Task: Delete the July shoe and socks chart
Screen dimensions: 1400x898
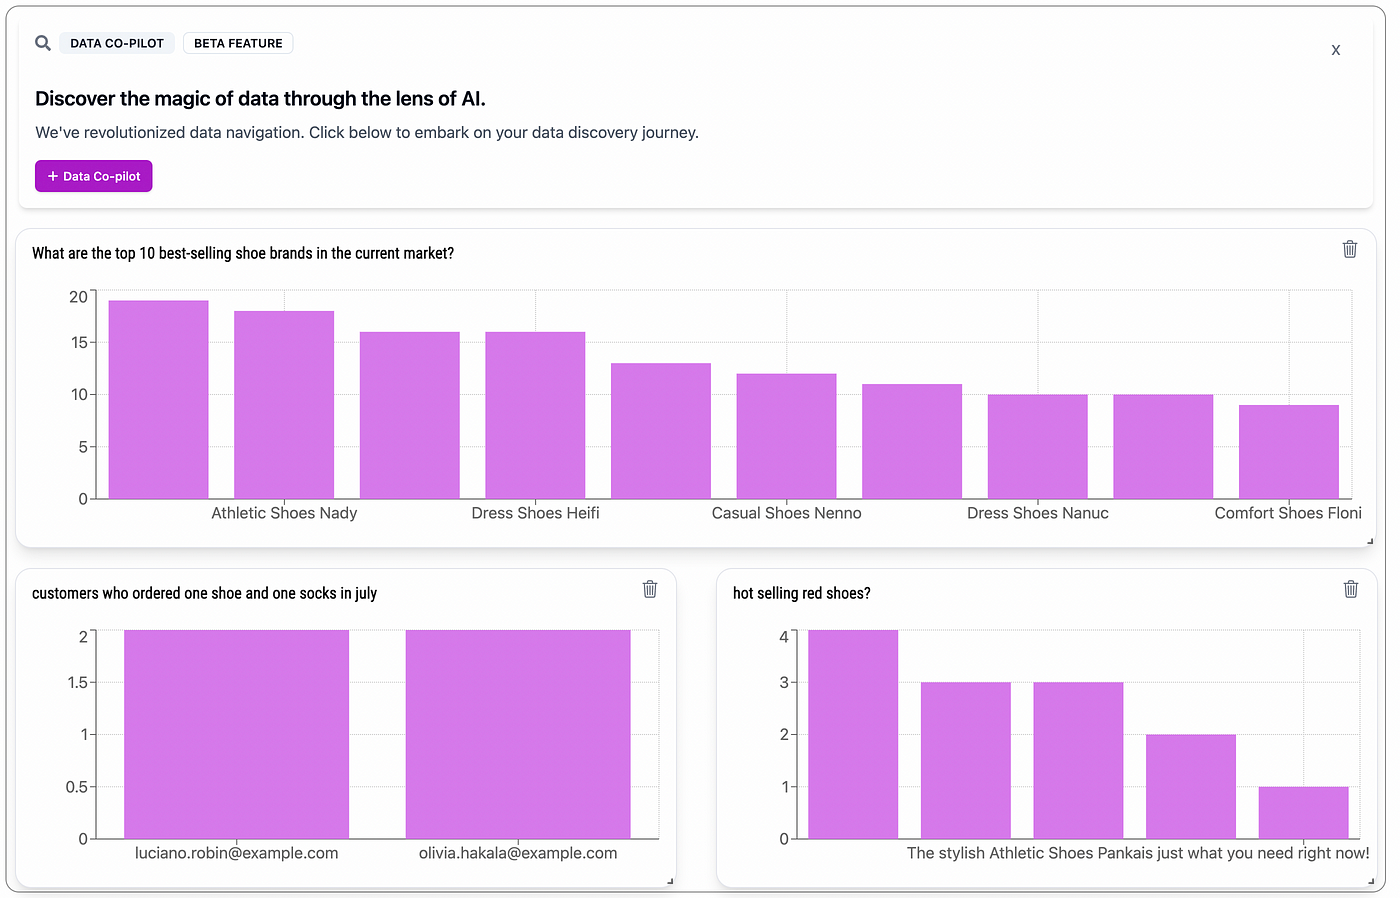Action: pos(650,589)
